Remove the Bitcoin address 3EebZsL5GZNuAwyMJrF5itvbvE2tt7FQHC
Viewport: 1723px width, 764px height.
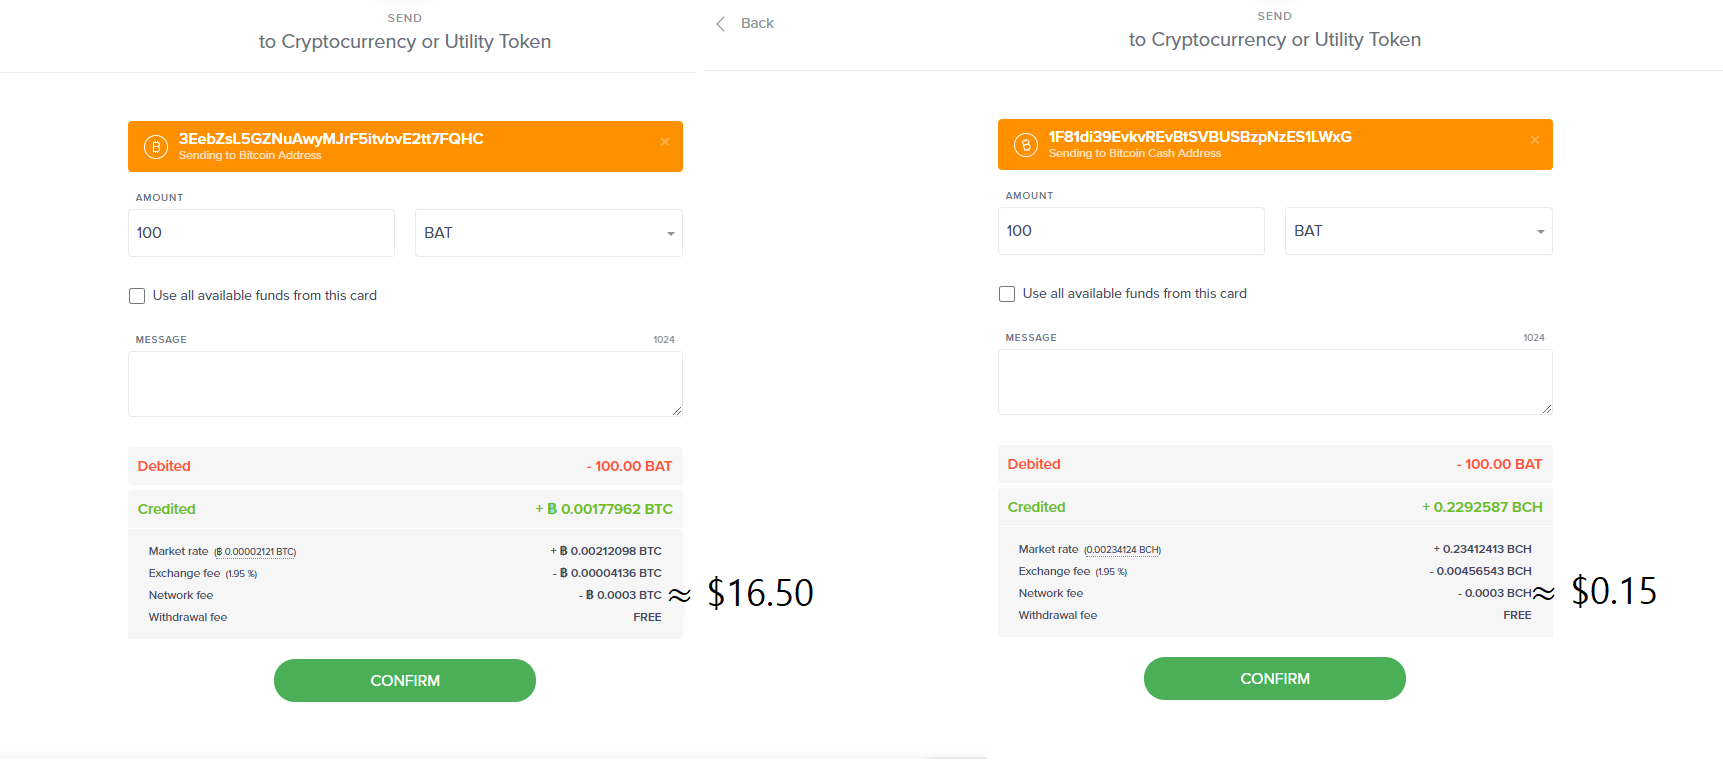(665, 142)
